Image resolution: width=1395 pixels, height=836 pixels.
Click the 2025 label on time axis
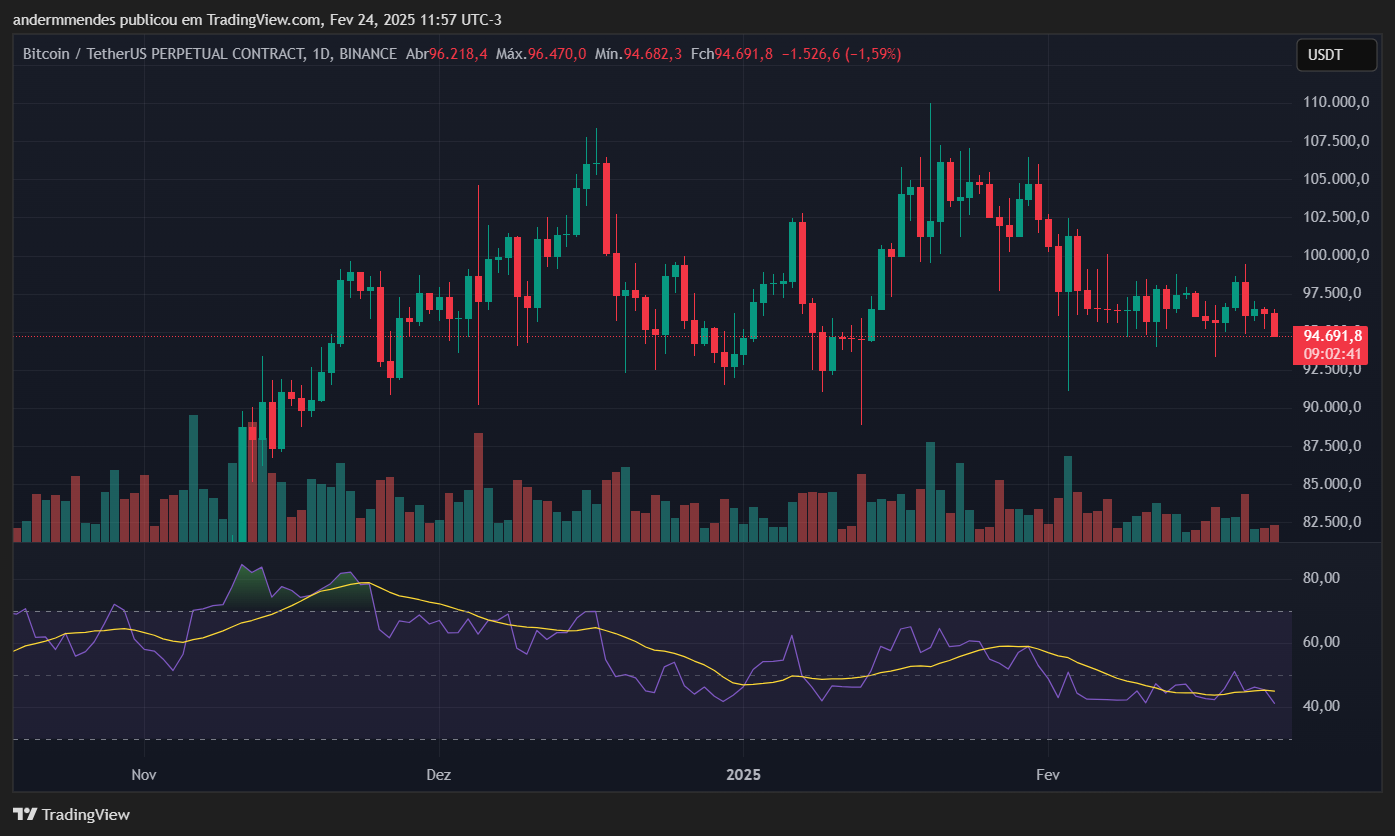743,775
